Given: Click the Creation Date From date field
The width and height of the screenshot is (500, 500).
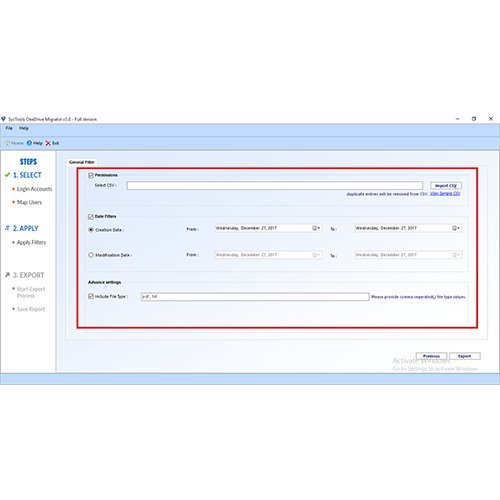Looking at the screenshot, I should (268, 228).
